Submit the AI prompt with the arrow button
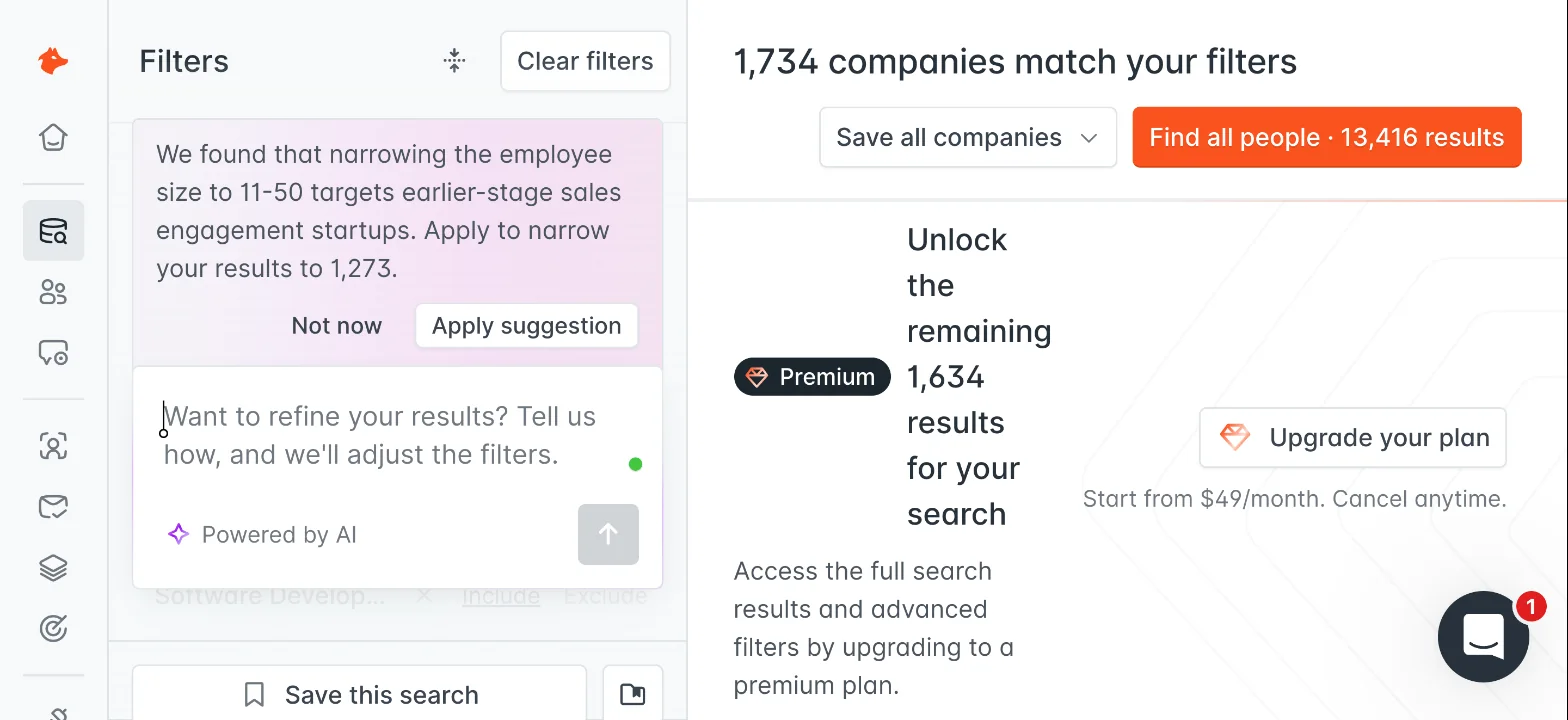Viewport: 1568px width, 720px height. click(x=608, y=534)
